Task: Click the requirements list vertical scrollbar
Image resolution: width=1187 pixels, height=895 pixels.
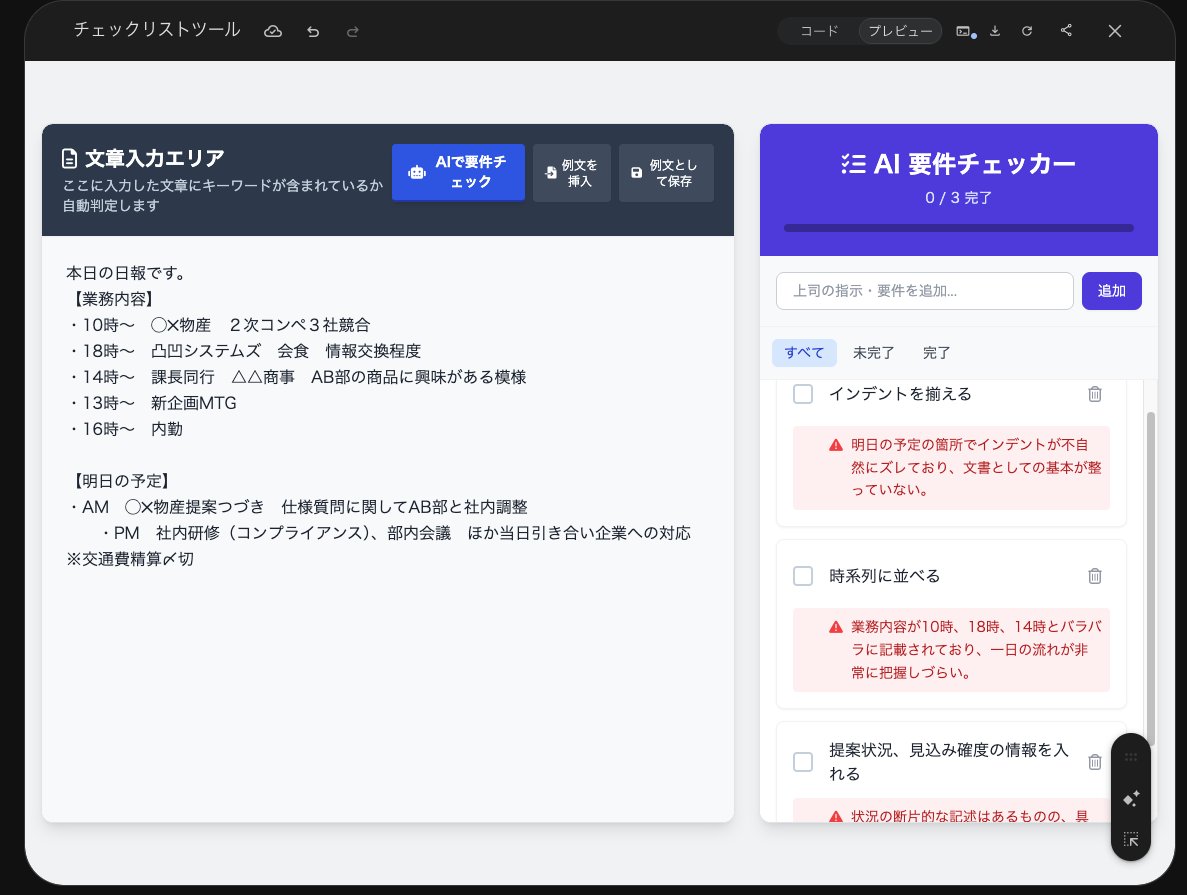Action: coord(1151,579)
